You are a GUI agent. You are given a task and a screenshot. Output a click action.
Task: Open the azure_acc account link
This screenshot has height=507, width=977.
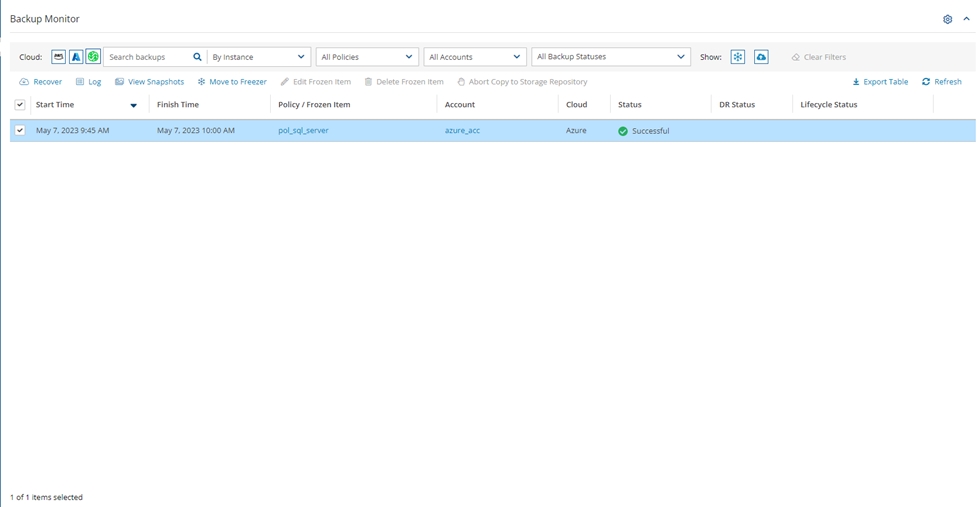coord(462,131)
